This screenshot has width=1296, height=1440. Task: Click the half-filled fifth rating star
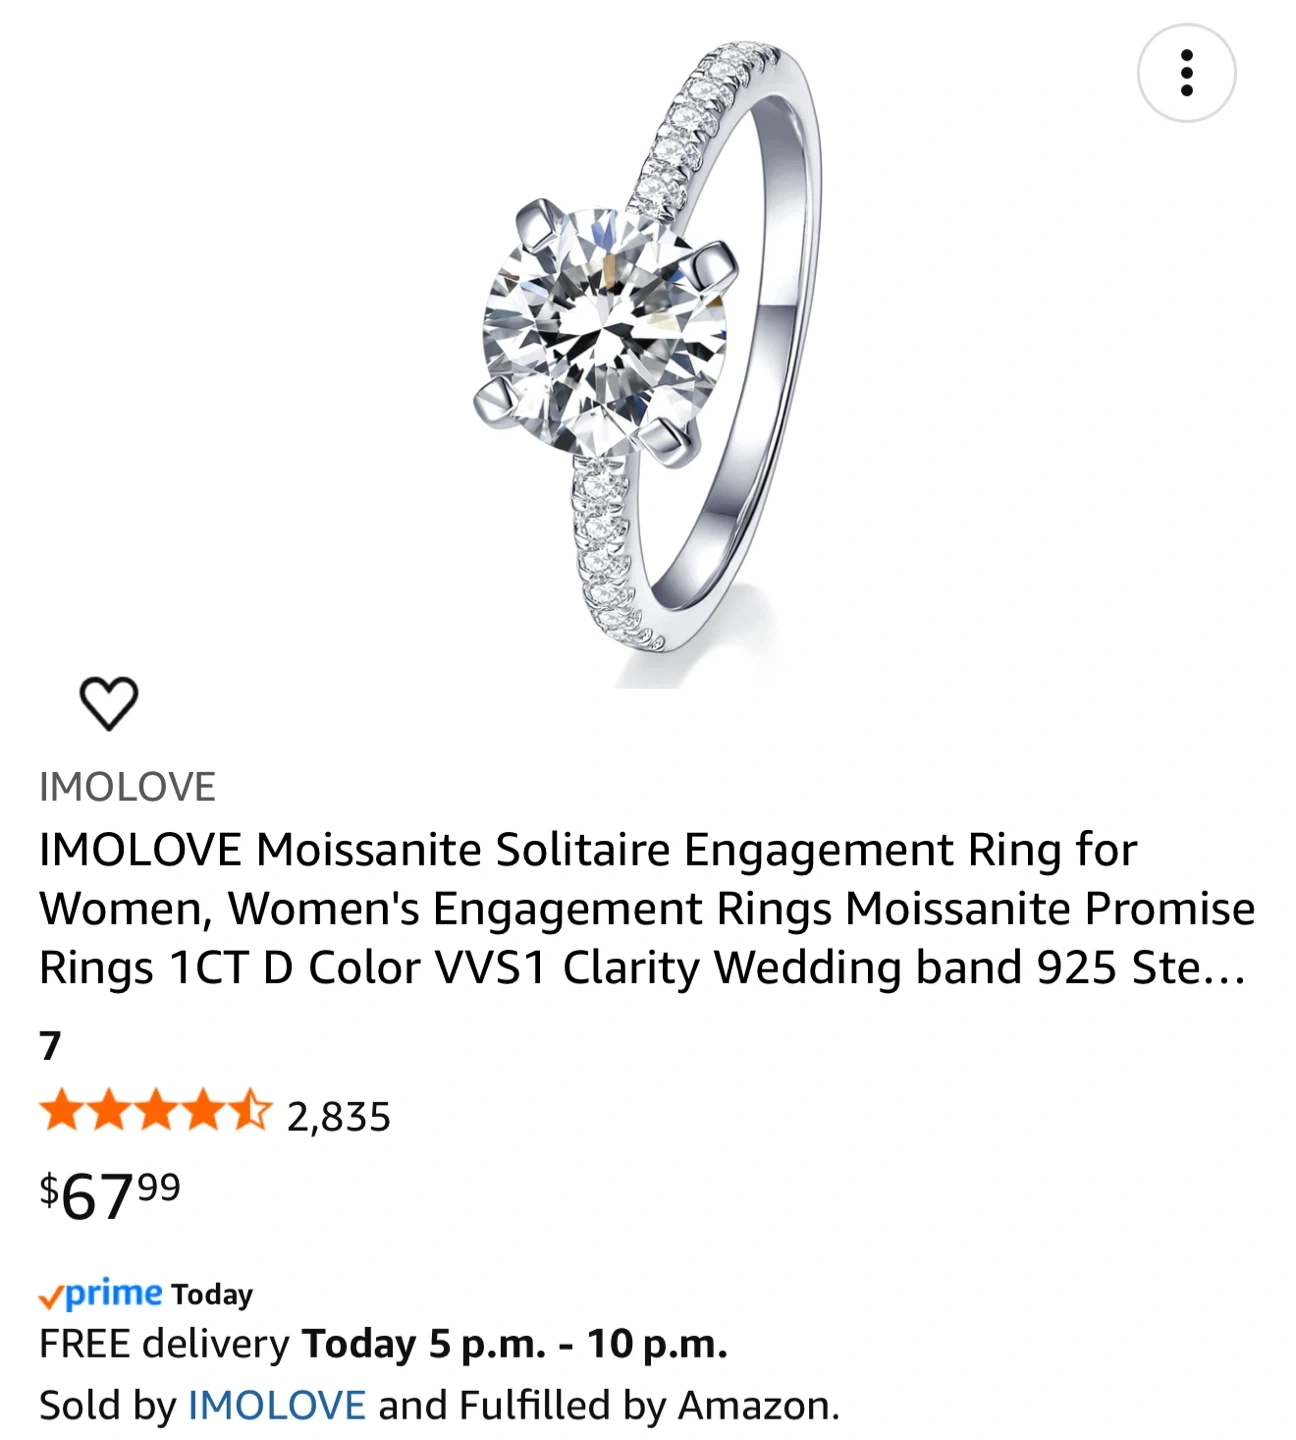point(251,1112)
